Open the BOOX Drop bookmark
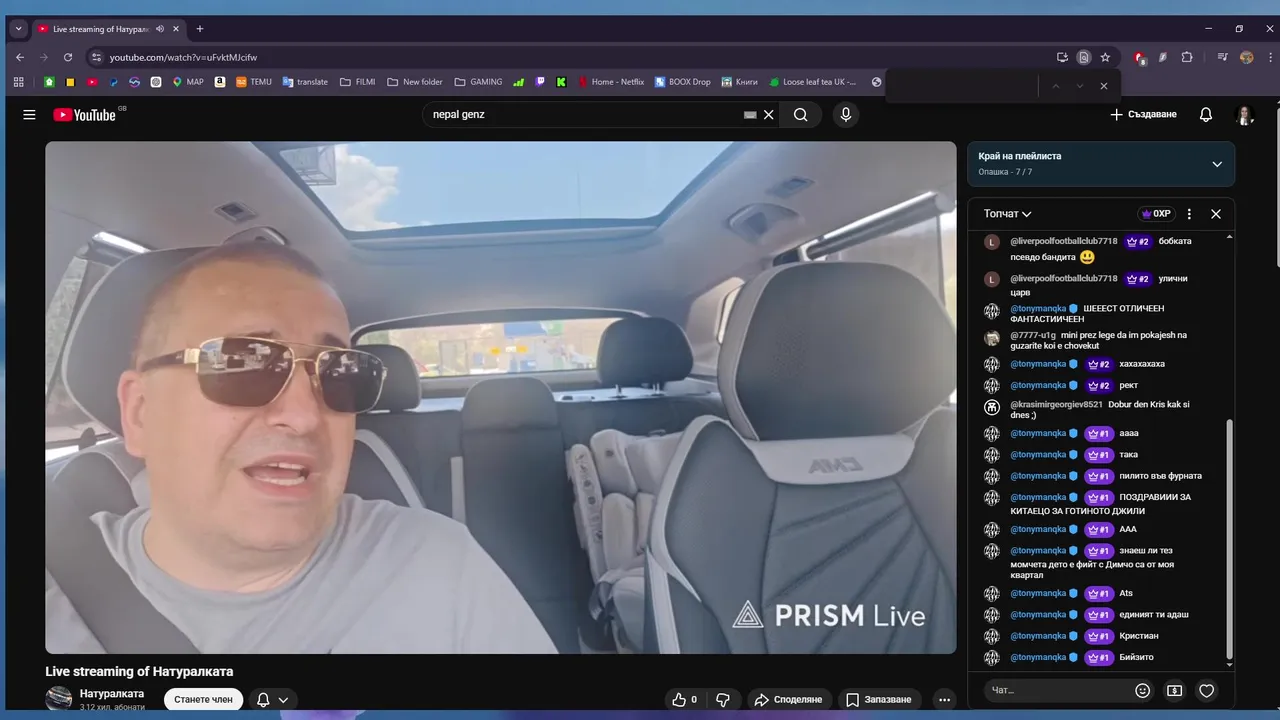1280x720 pixels. (x=683, y=82)
